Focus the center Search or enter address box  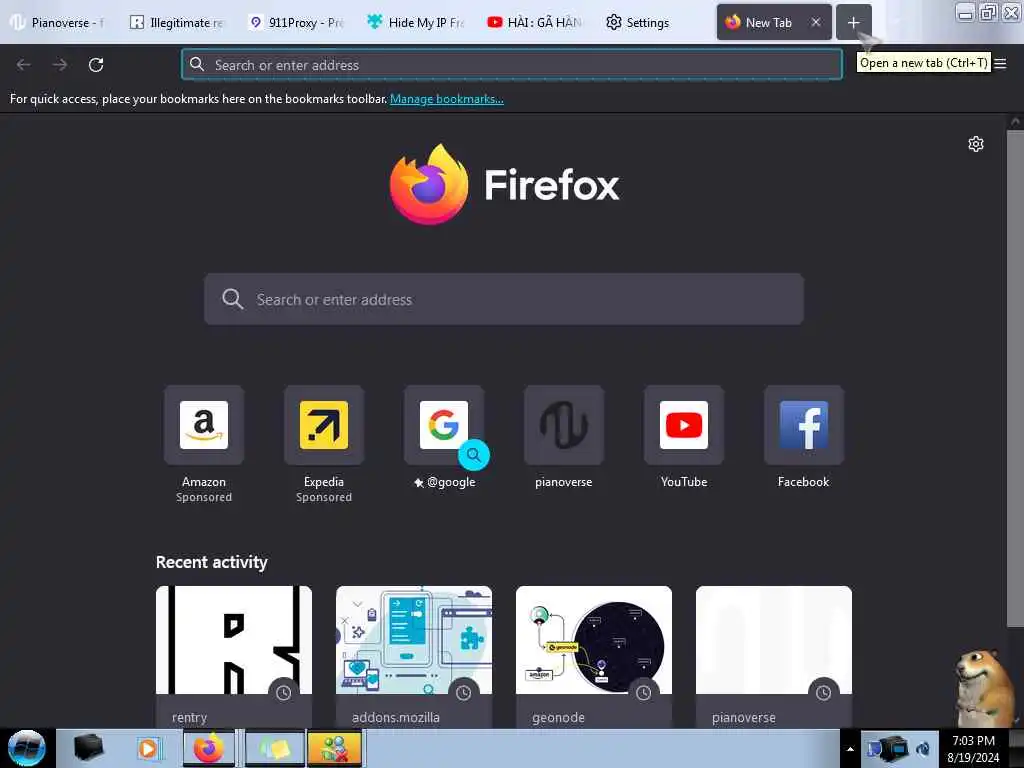(504, 299)
